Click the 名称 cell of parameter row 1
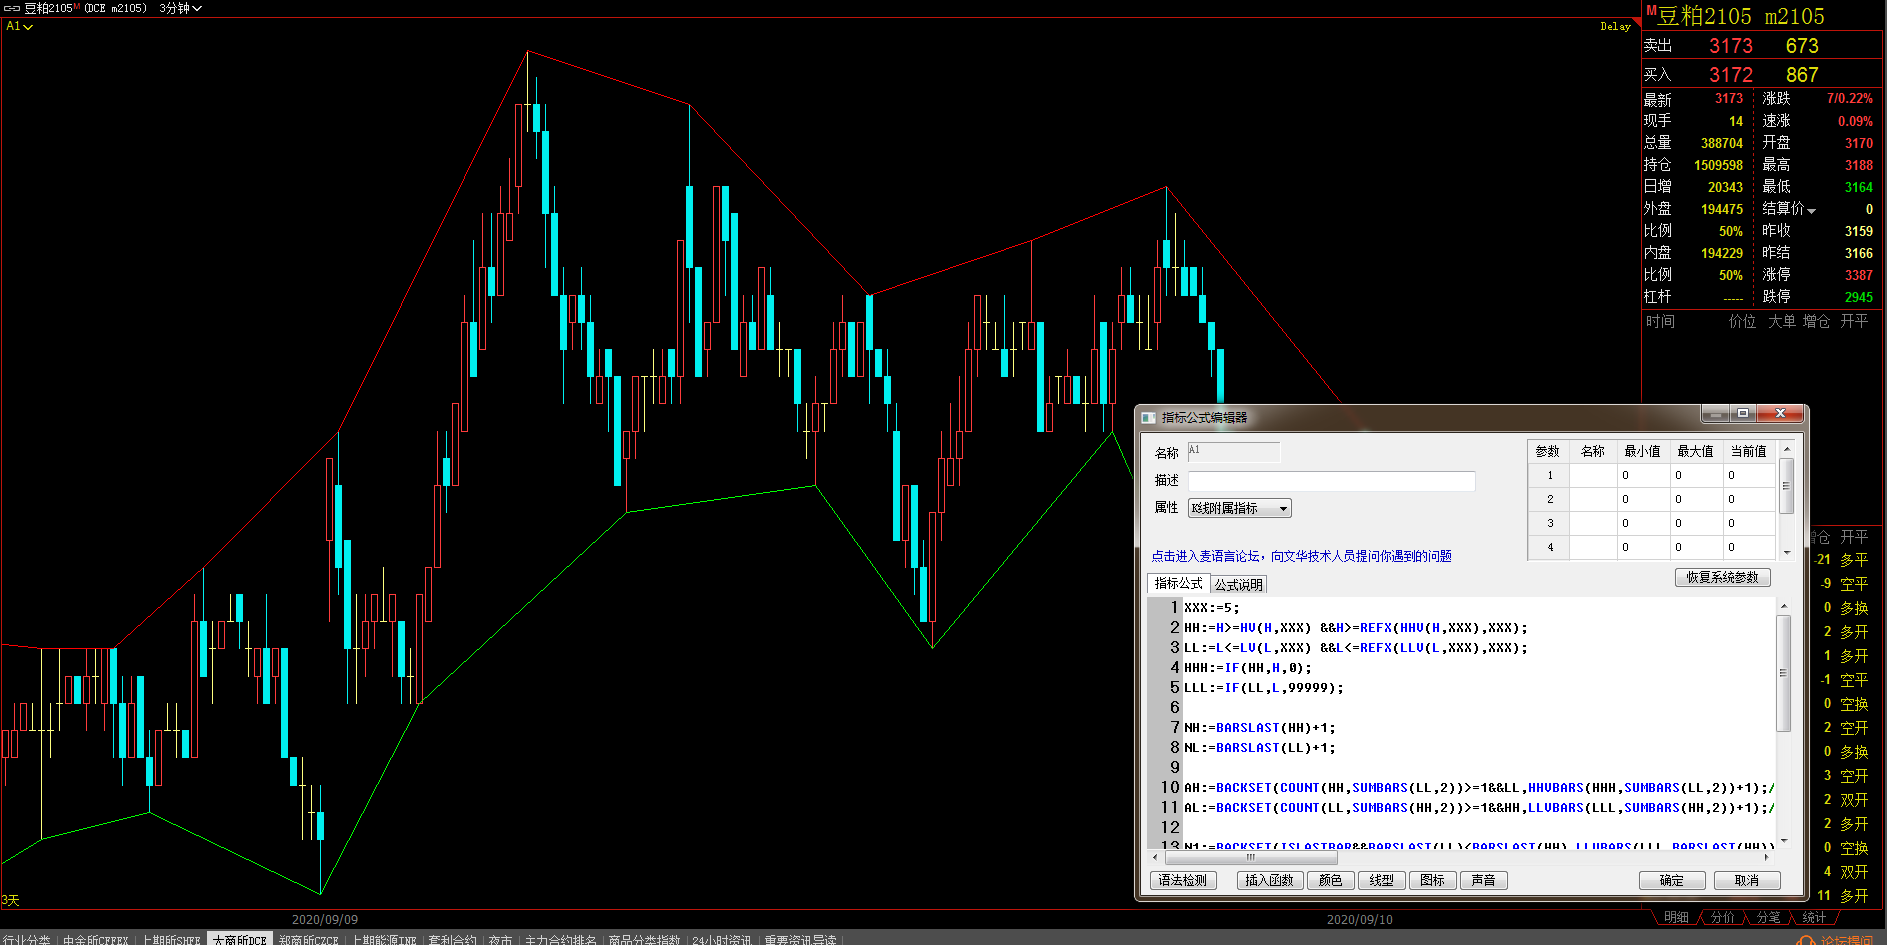 [1593, 475]
